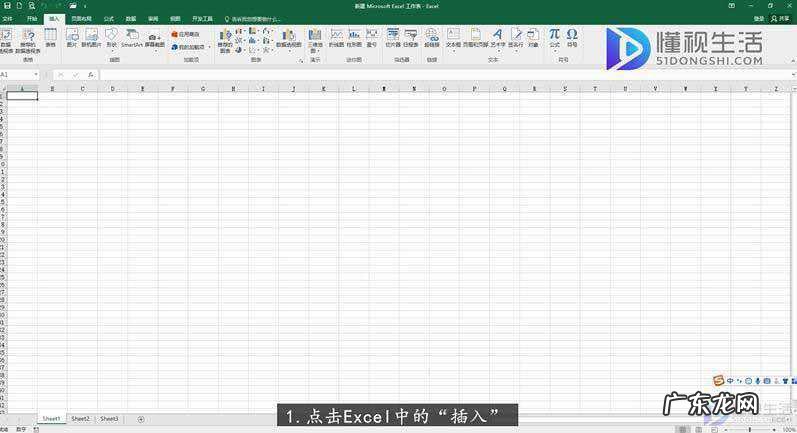
Task: Open My Add-ins (我的加载项)
Action: point(188,47)
